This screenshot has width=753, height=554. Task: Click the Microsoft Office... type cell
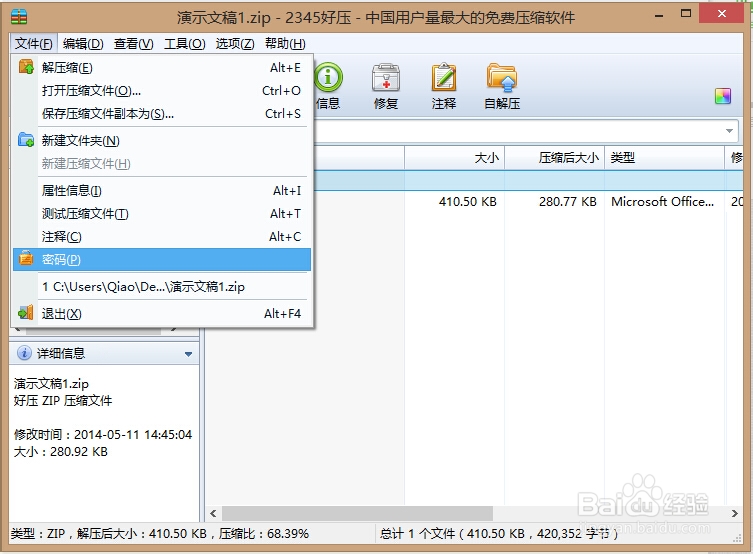click(662, 202)
